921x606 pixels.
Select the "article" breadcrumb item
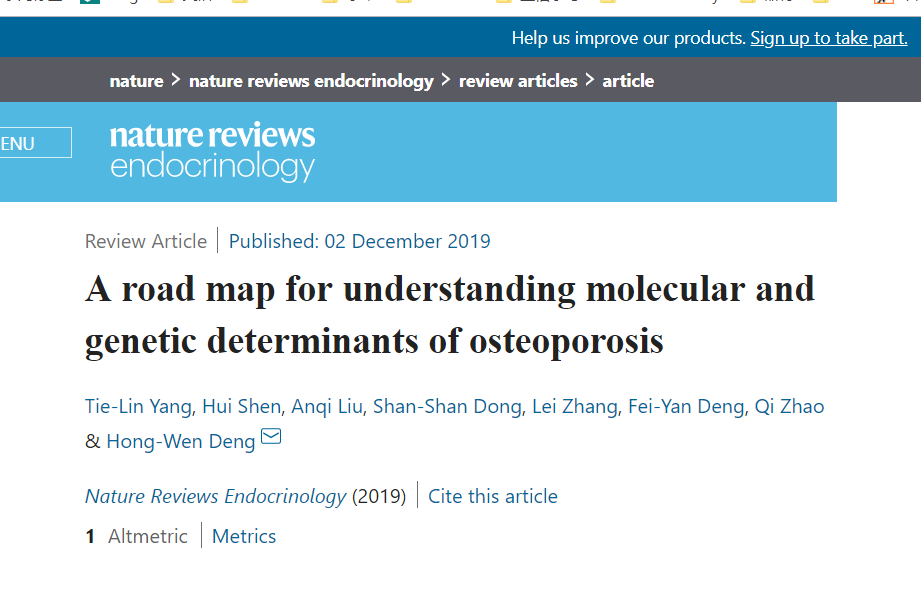click(x=628, y=81)
